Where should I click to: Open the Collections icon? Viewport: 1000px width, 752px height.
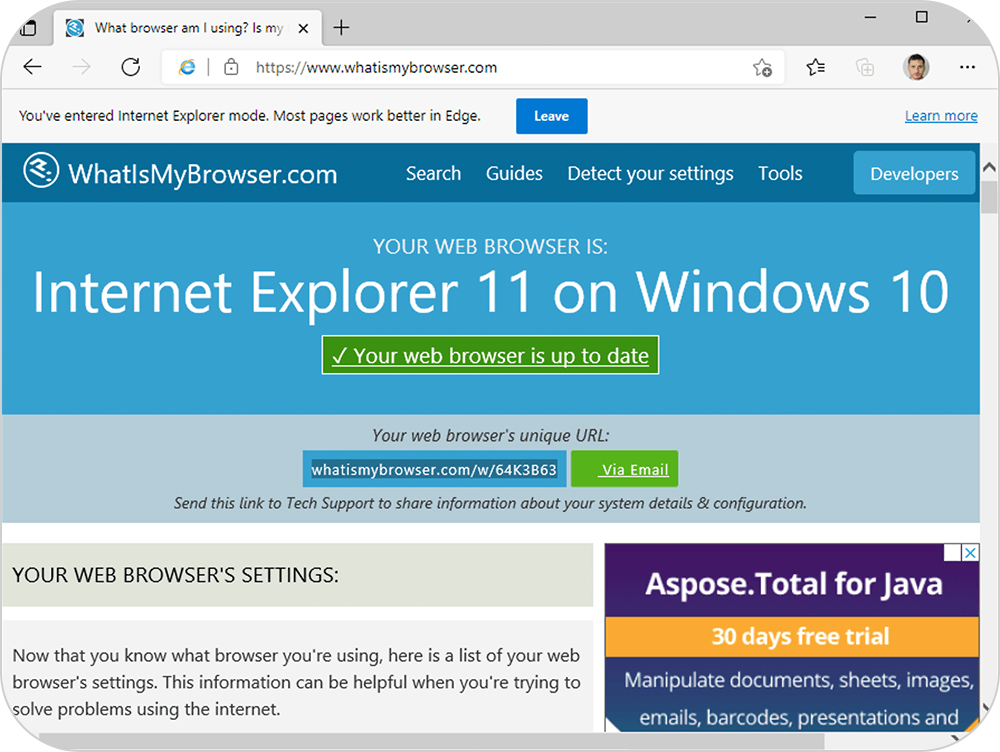865,66
